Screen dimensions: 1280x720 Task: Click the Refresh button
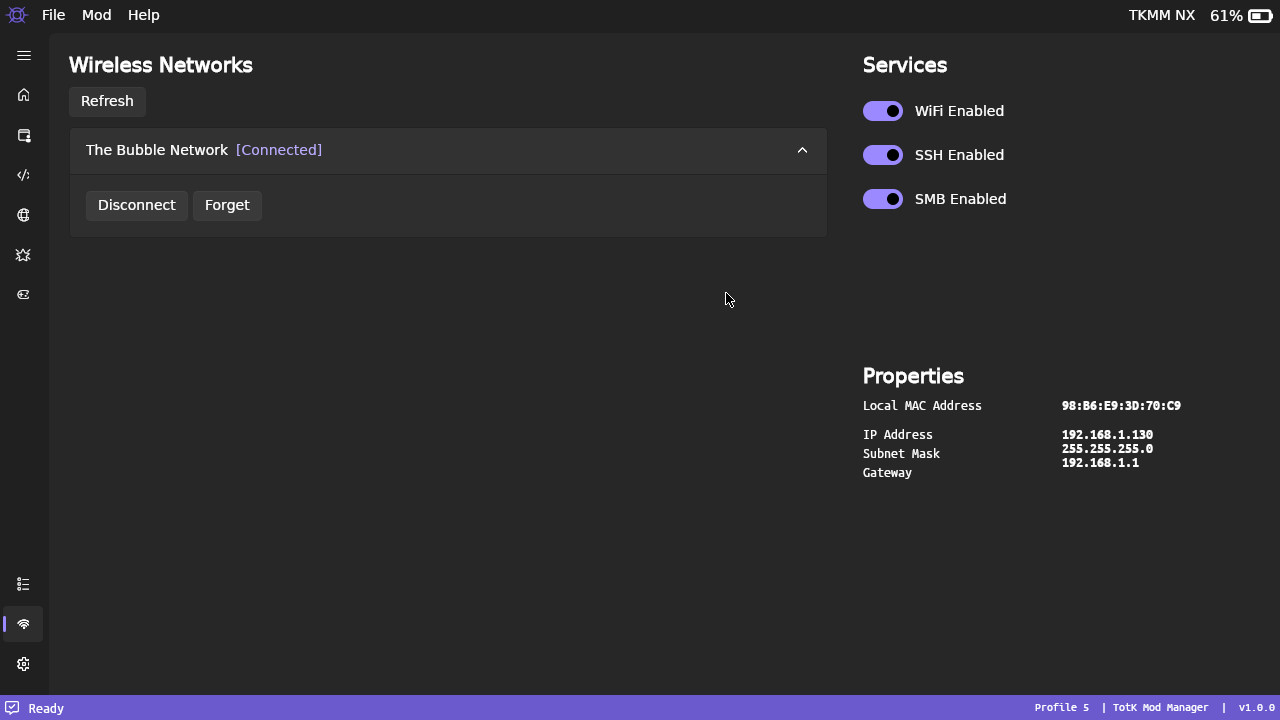pos(107,101)
